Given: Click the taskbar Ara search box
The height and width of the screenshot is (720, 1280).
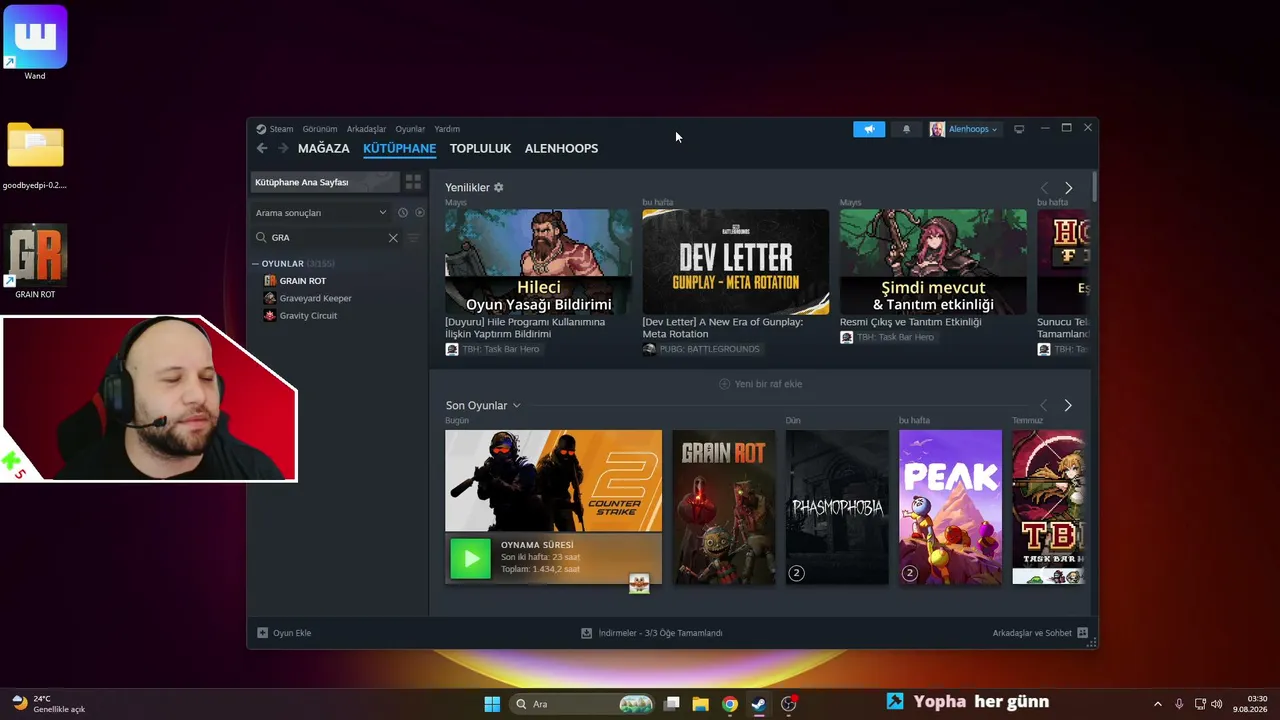Looking at the screenshot, I should pos(582,704).
